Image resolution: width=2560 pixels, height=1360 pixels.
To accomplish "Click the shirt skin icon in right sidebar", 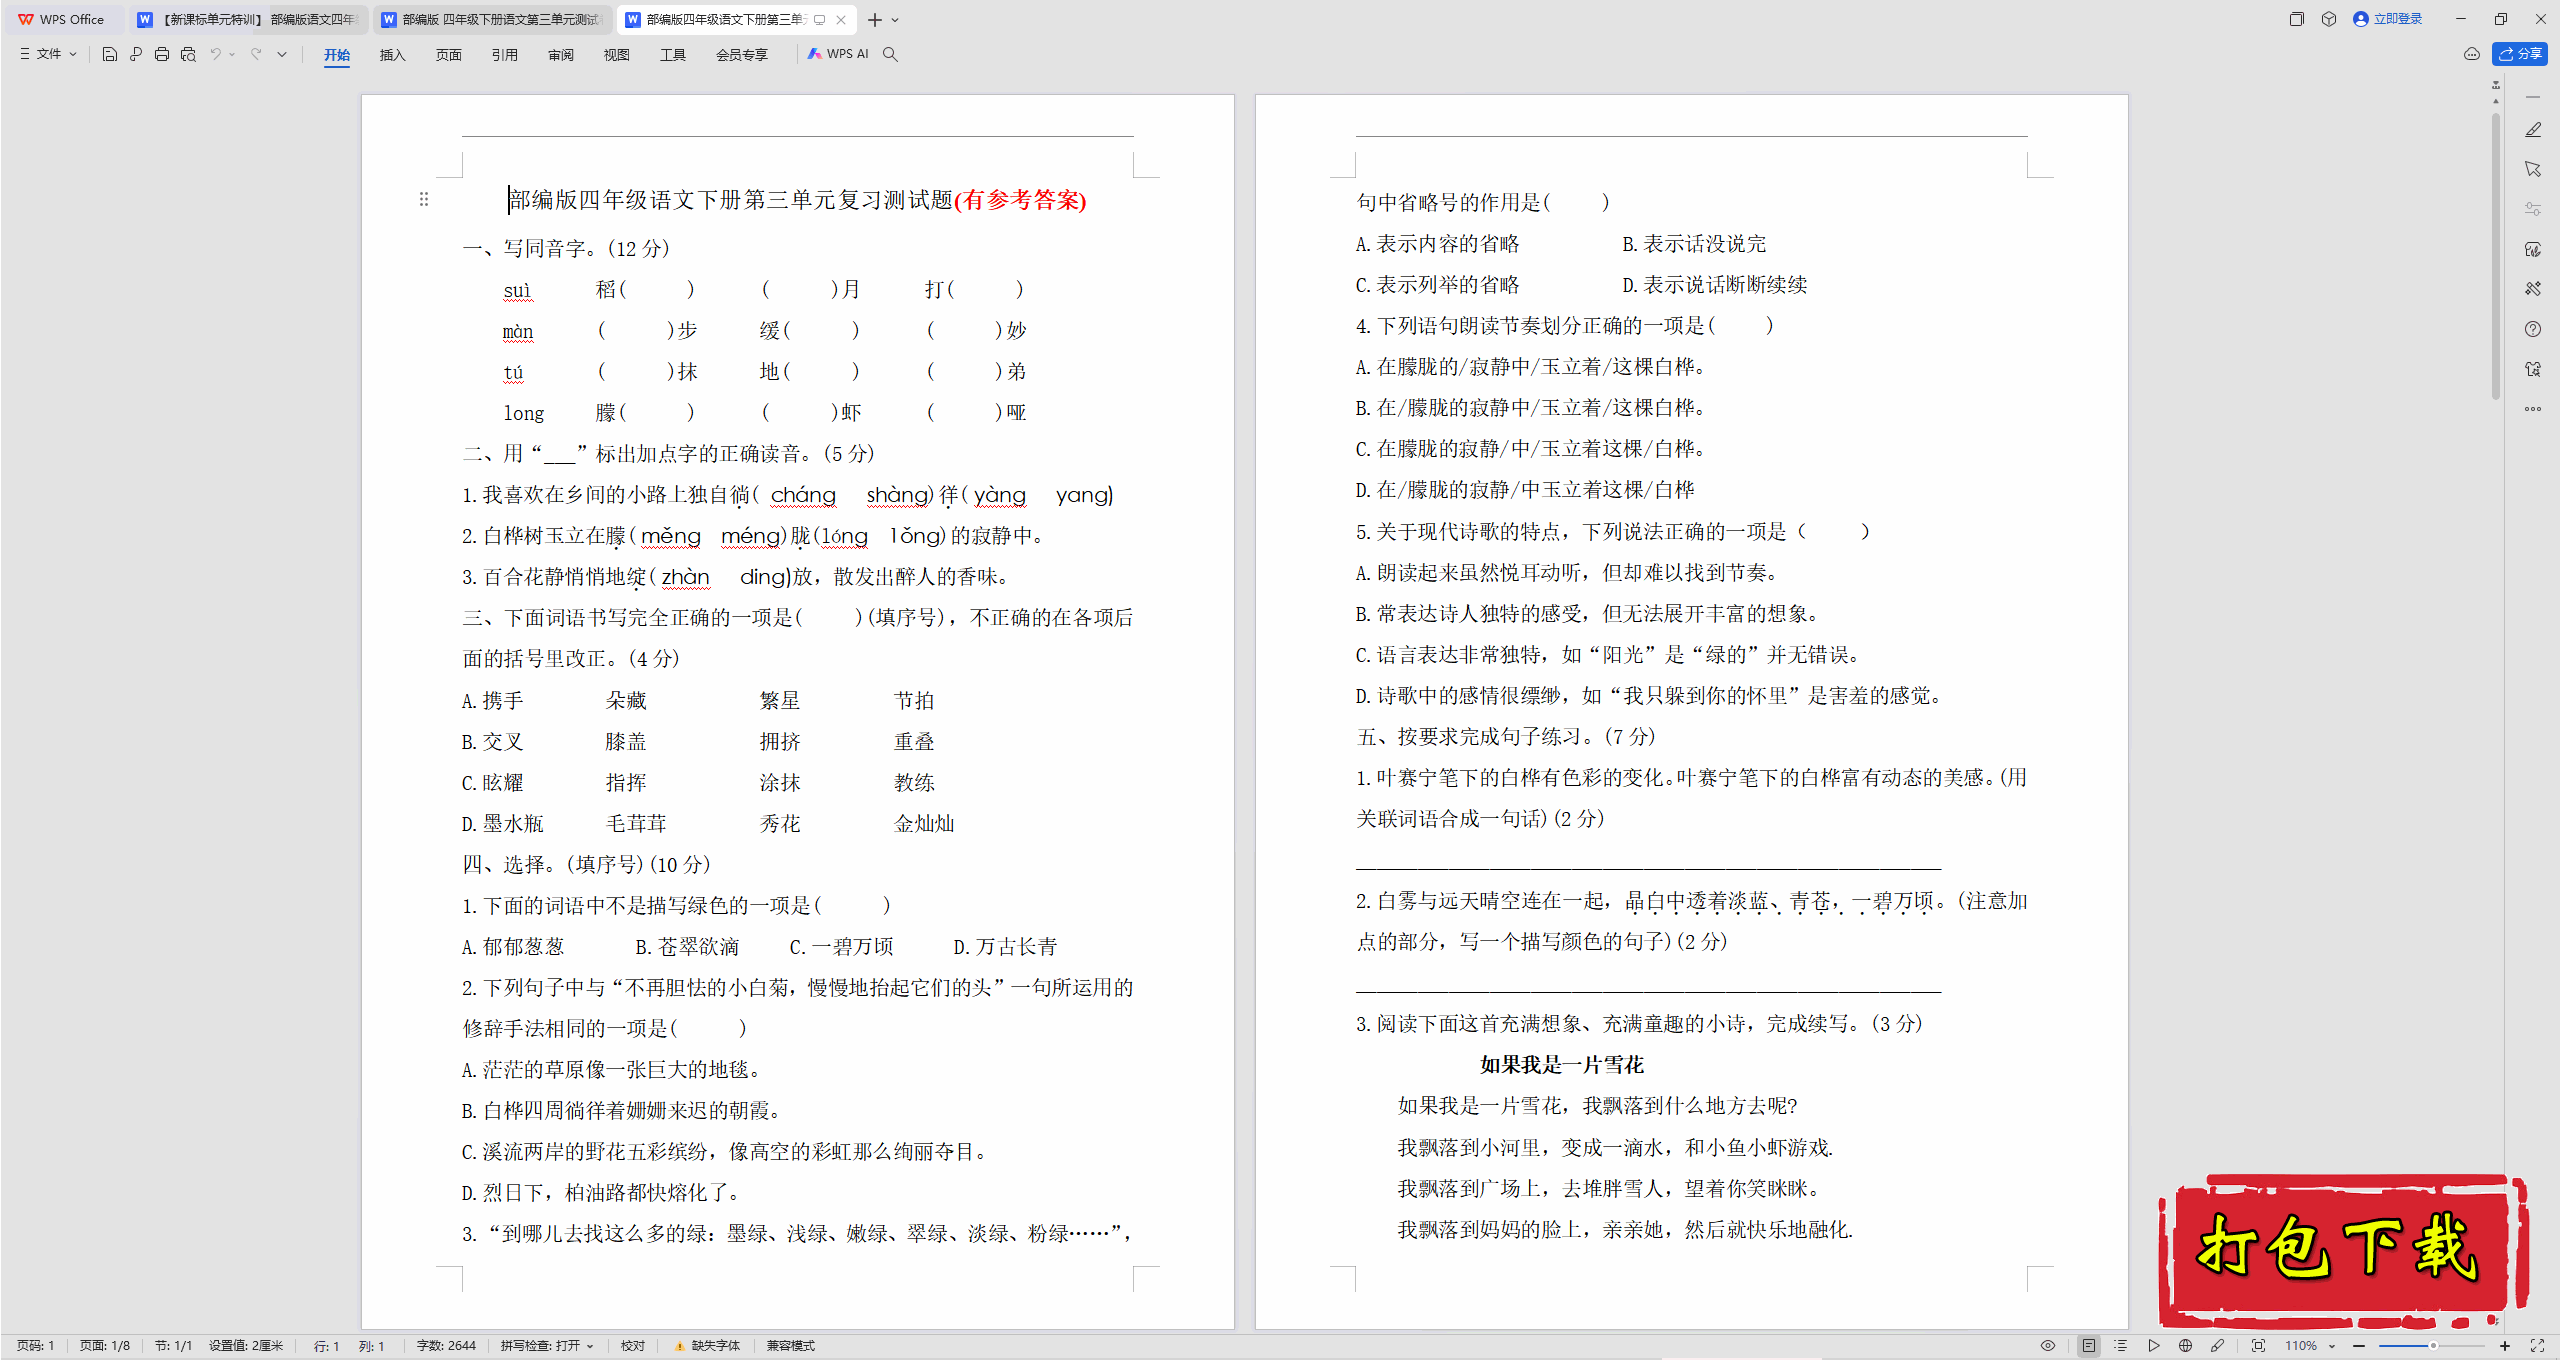I will tap(2533, 369).
